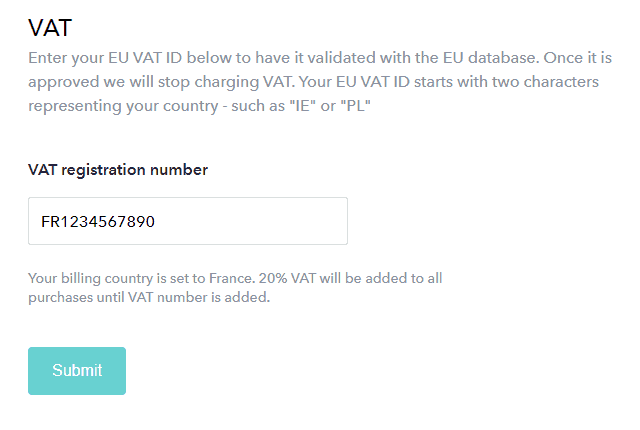The height and width of the screenshot is (430, 640).
Task: Click the 'VAT' page heading
Action: tap(50, 27)
